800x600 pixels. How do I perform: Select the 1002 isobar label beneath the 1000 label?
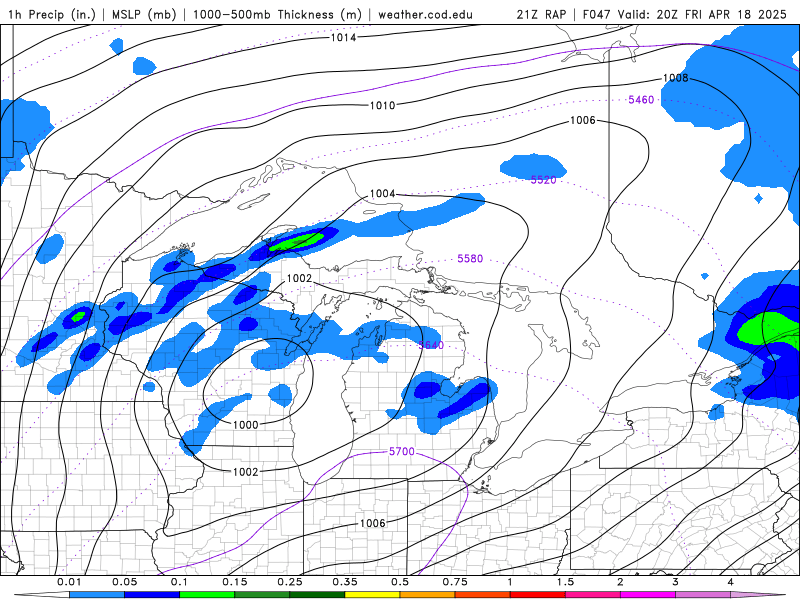click(245, 472)
